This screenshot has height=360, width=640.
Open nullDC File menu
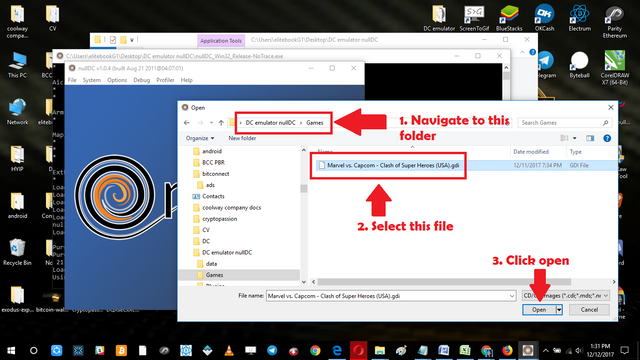point(72,80)
